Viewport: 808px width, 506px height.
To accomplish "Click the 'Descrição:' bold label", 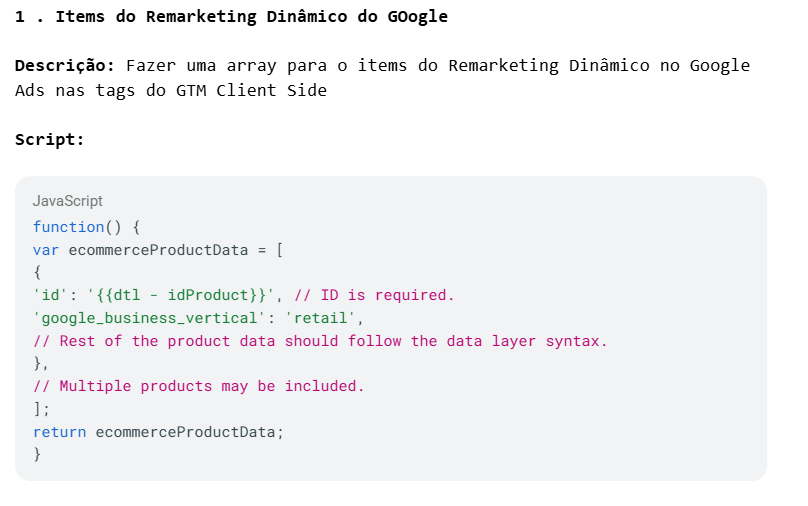I will coord(65,66).
